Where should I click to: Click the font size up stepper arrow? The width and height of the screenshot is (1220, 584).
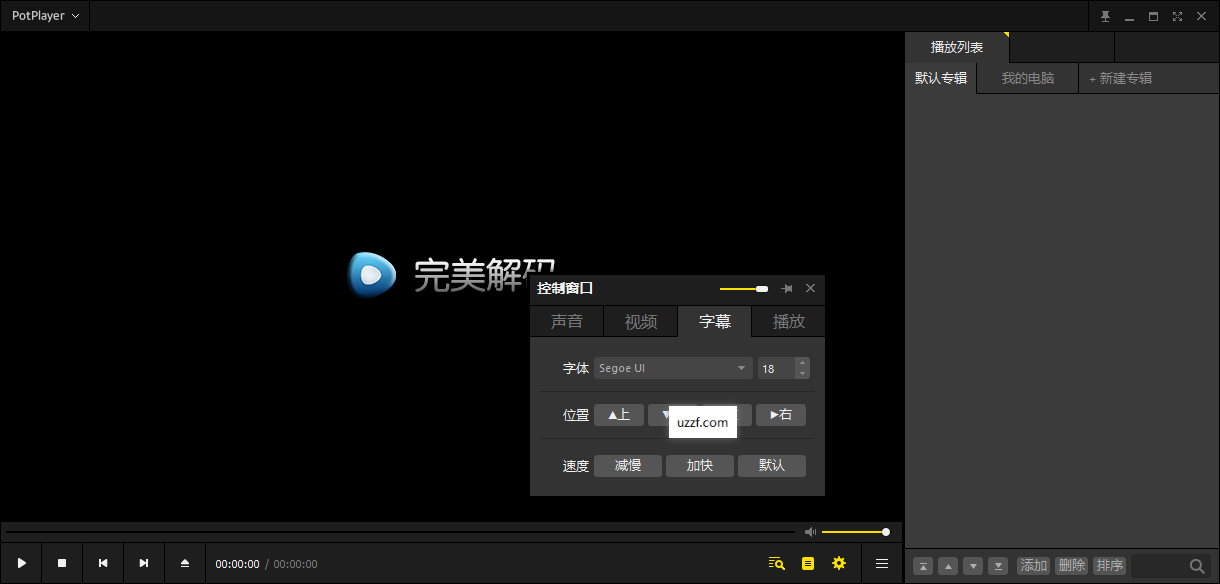pyautogui.click(x=802, y=363)
